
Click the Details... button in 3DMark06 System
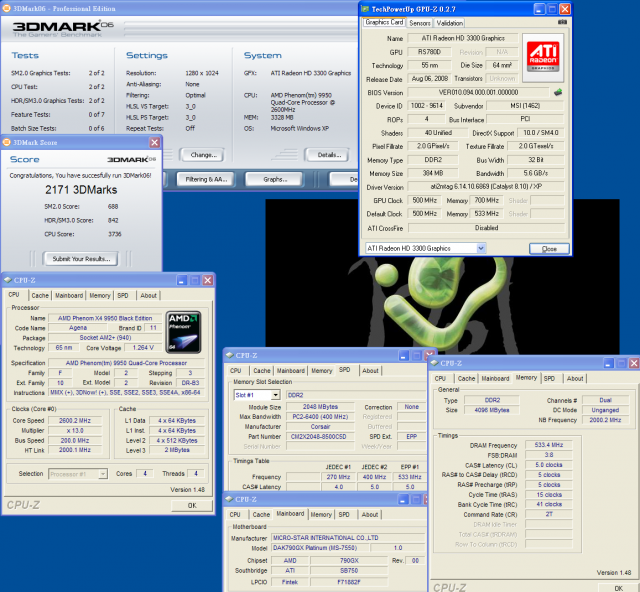[x=328, y=155]
